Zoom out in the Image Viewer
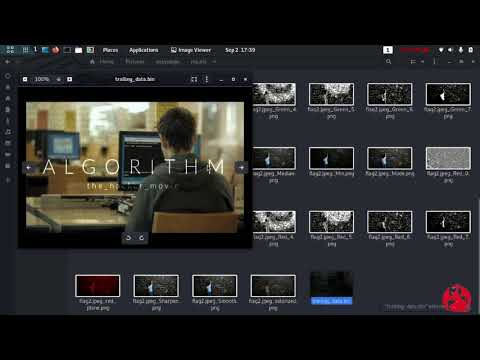The height and width of the screenshot is (360, 480). [x=25, y=79]
